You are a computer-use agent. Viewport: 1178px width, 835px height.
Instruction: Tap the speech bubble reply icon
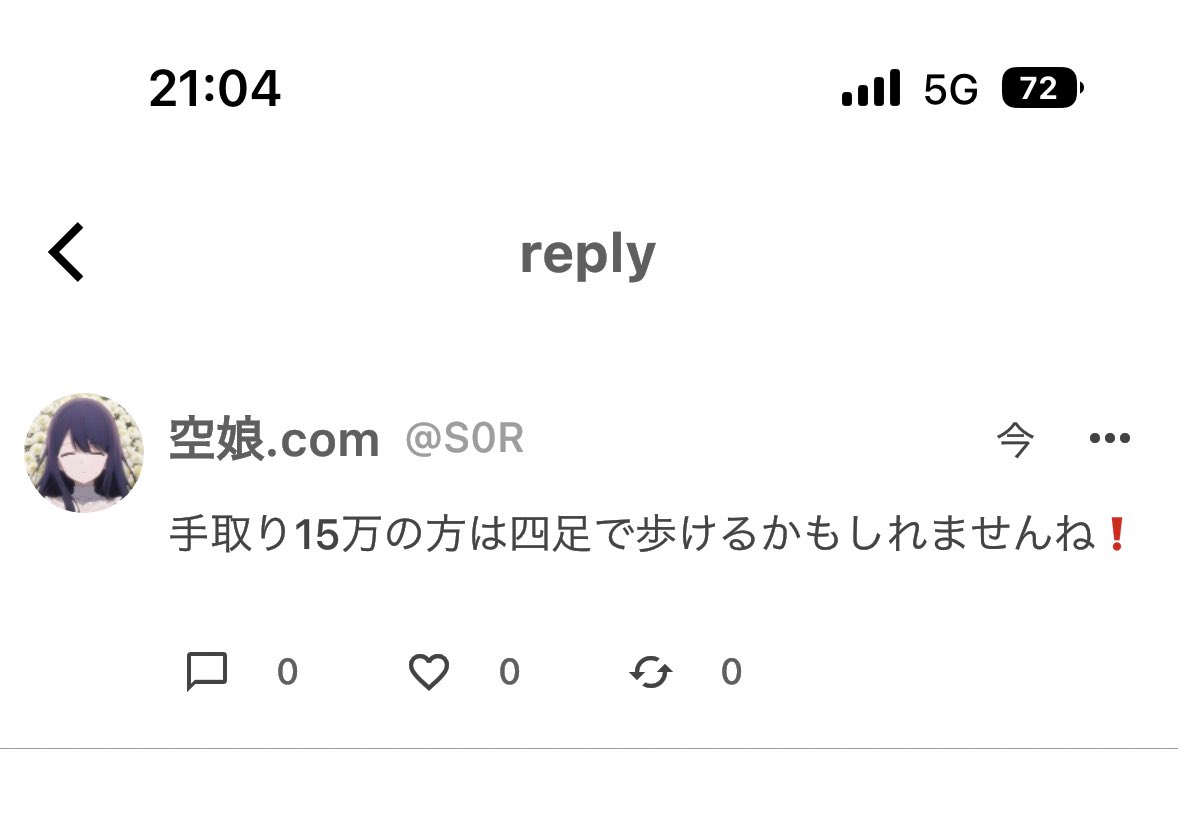pos(207,671)
